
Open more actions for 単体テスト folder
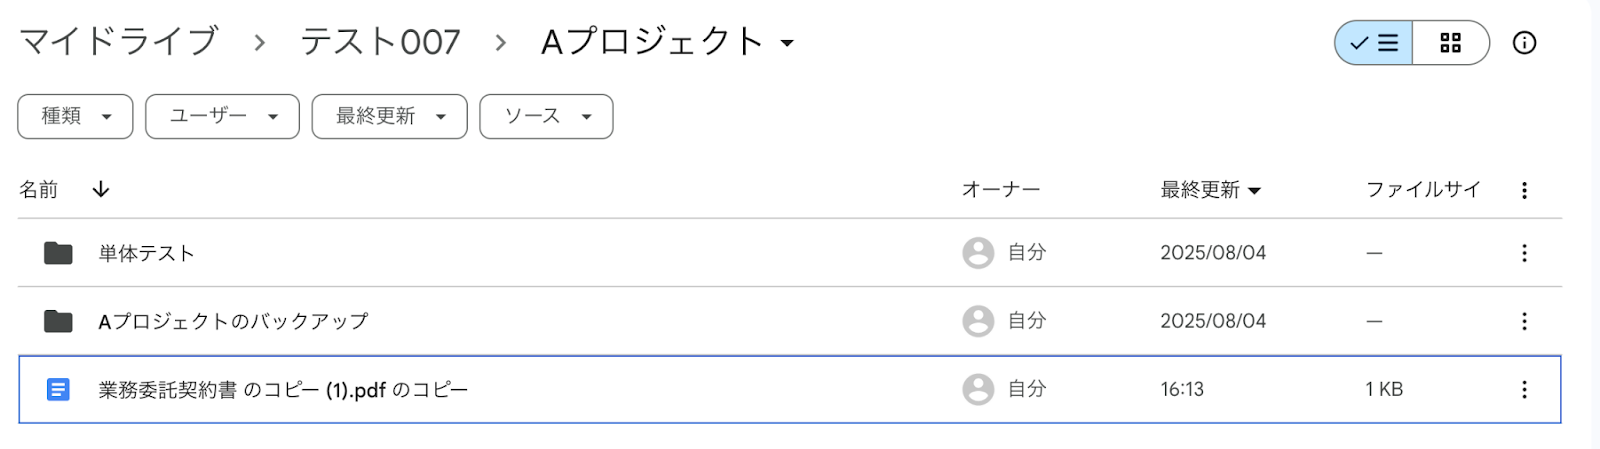point(1524,253)
